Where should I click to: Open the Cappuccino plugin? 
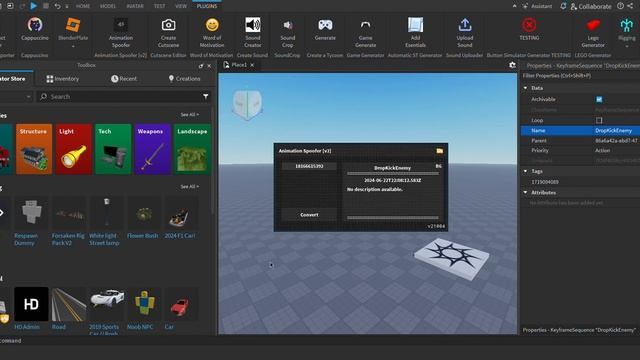(x=35, y=29)
